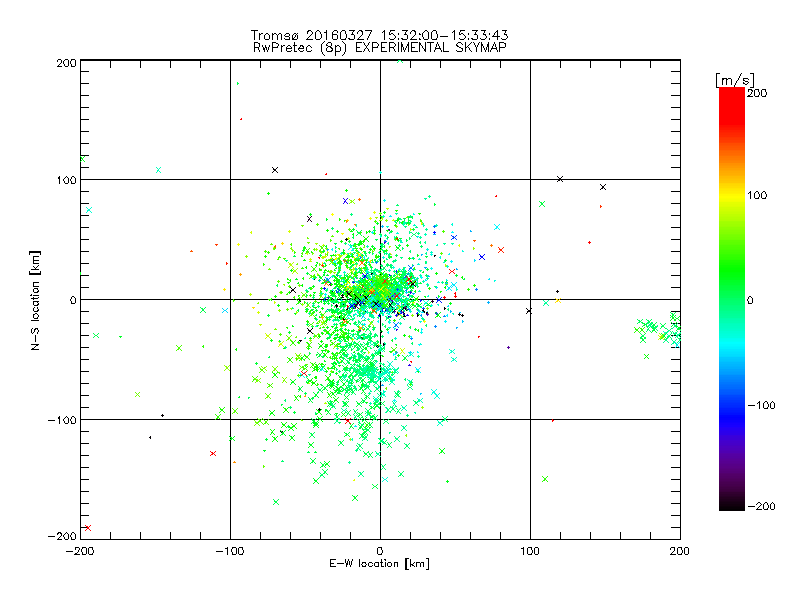
Task: Click the colorbar tick label '-200'
Action: point(761,507)
